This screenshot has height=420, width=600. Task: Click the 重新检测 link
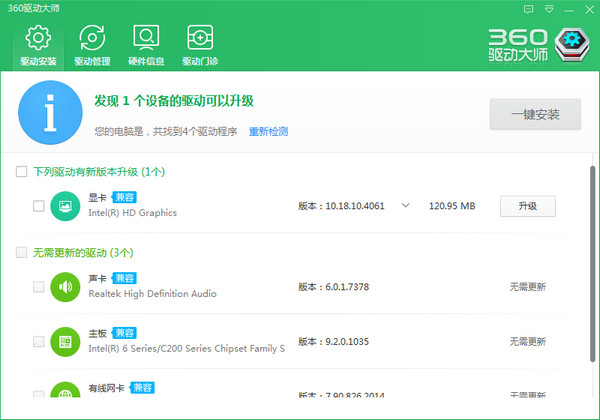268,132
